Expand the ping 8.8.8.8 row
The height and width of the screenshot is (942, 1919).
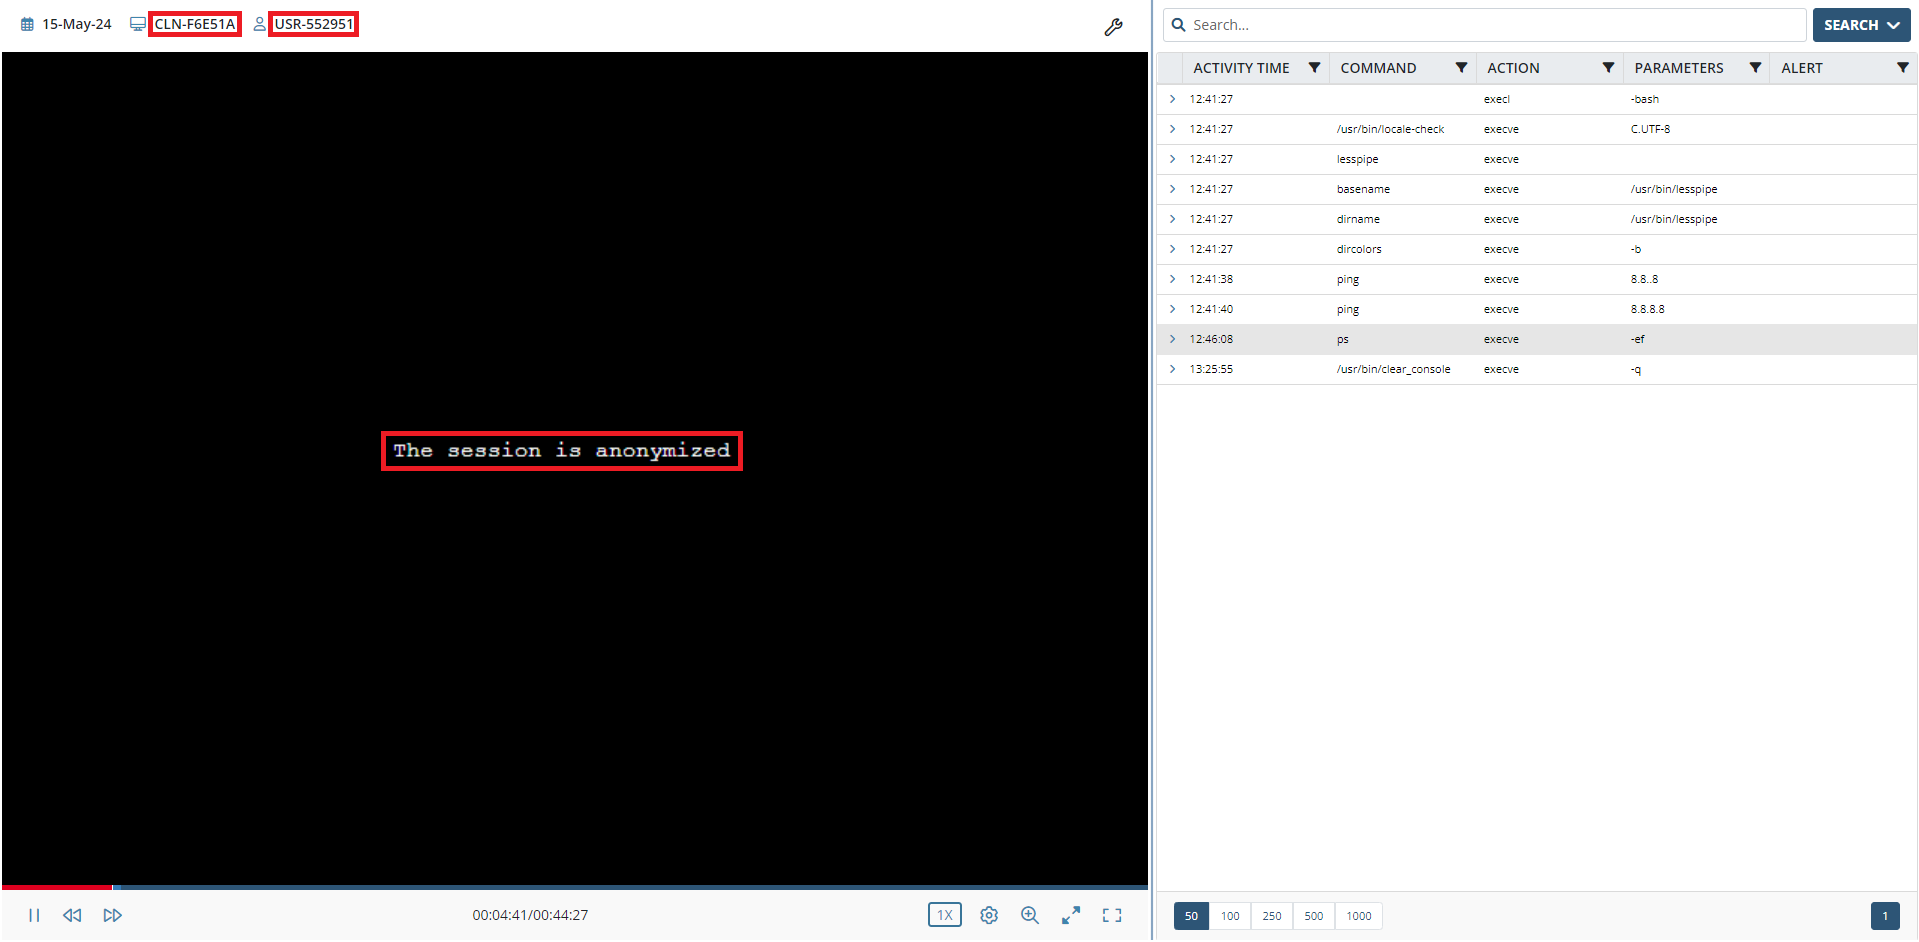[1172, 309]
